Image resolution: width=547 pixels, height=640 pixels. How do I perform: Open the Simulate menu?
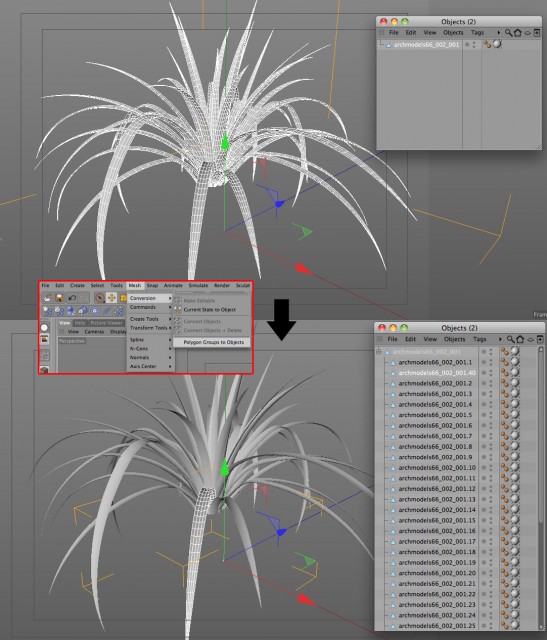198,285
